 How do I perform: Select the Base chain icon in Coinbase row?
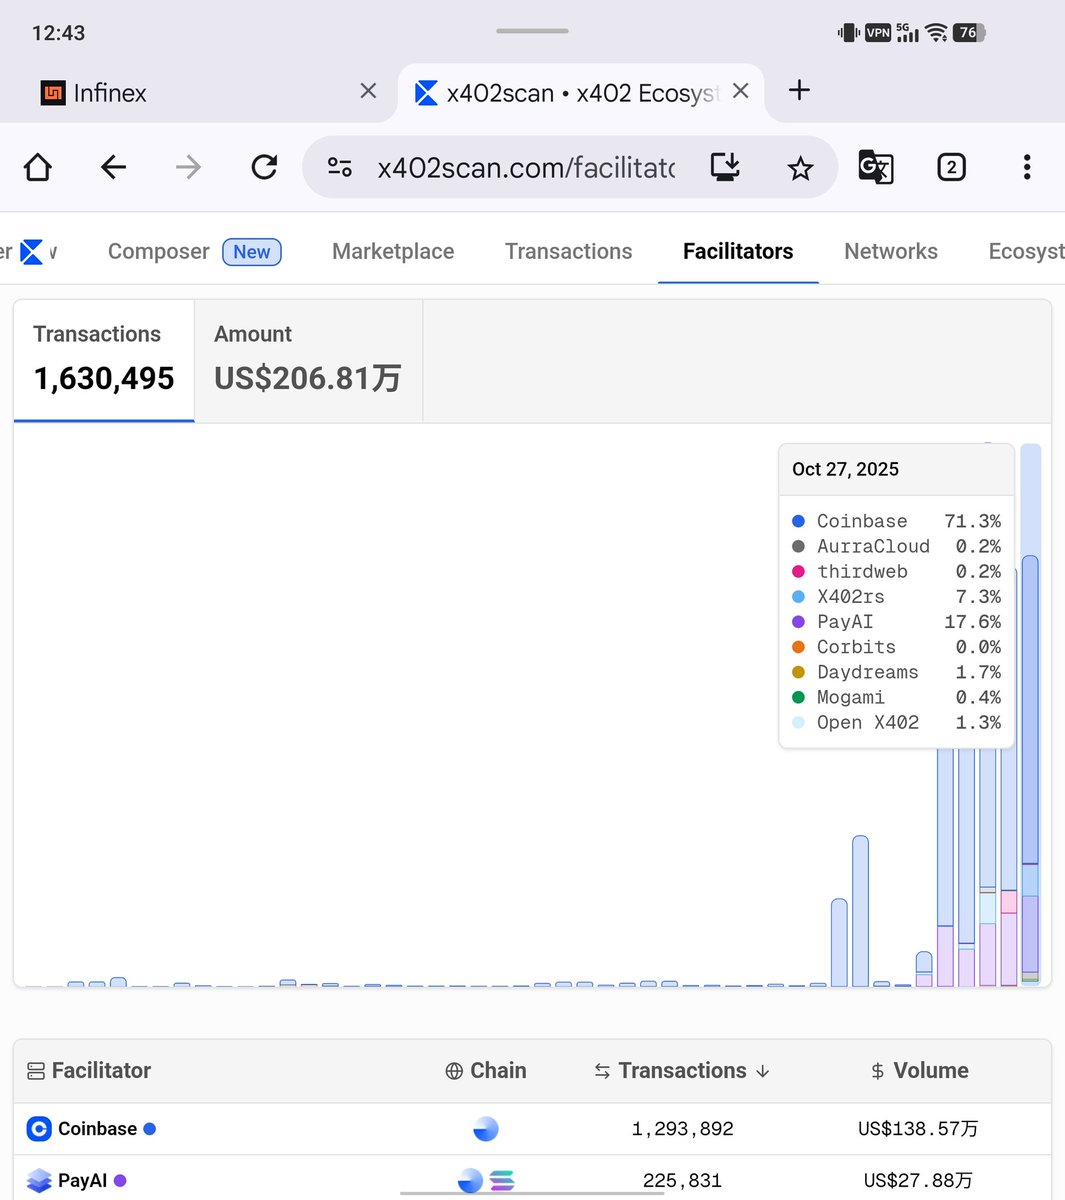tap(485, 1128)
